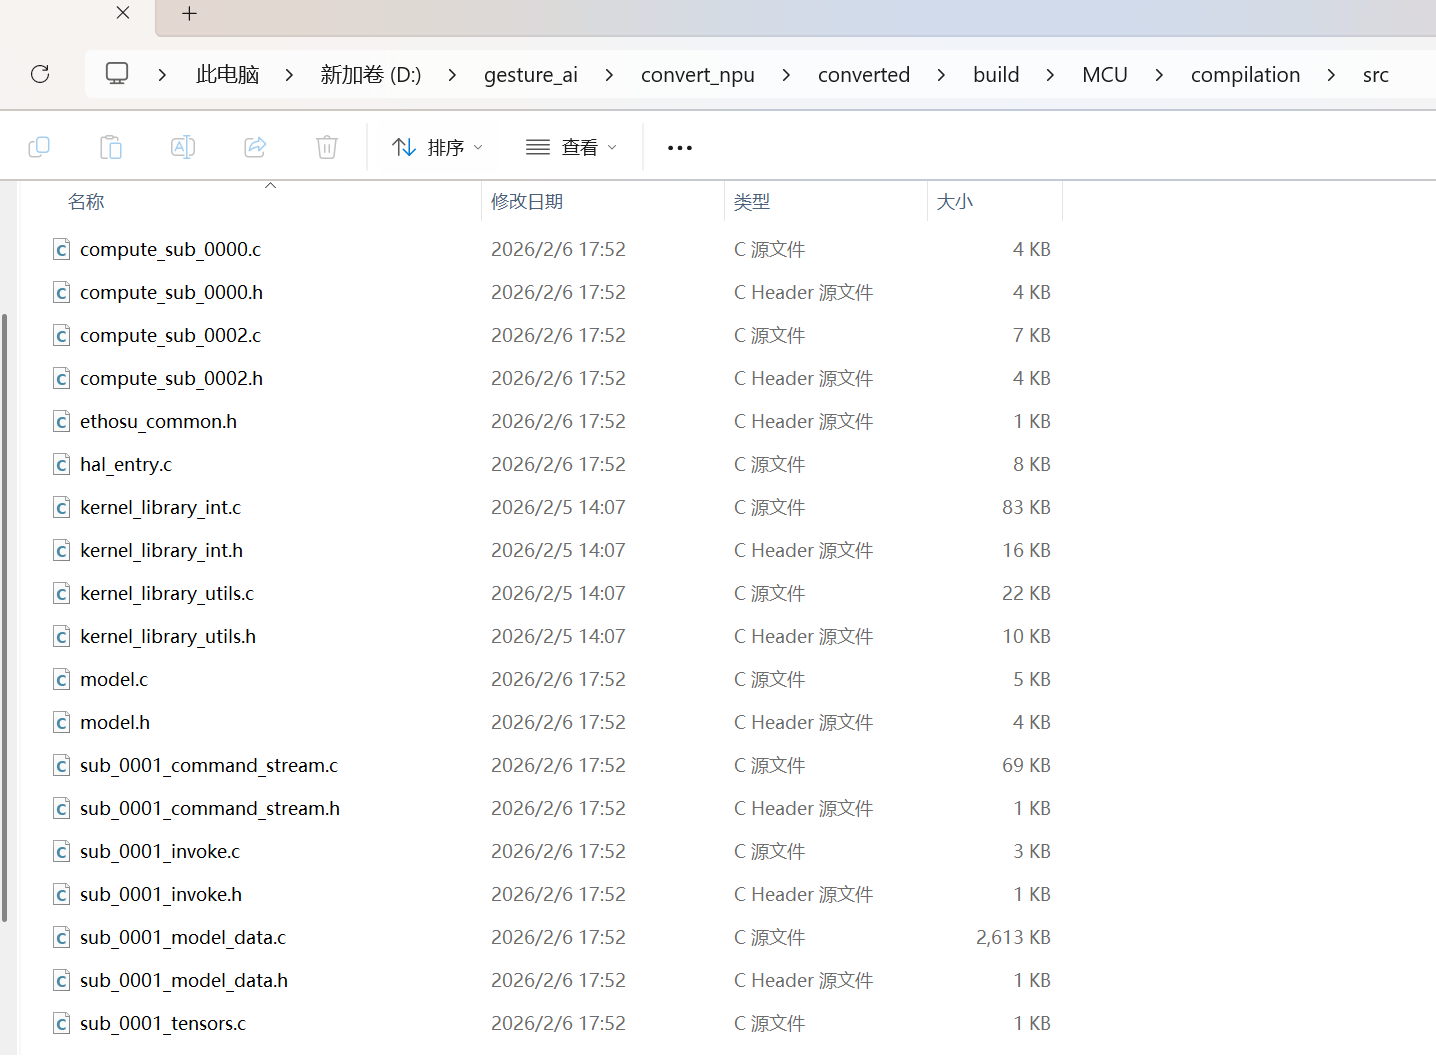
Task: Sort by 大小 column header
Action: click(x=955, y=202)
